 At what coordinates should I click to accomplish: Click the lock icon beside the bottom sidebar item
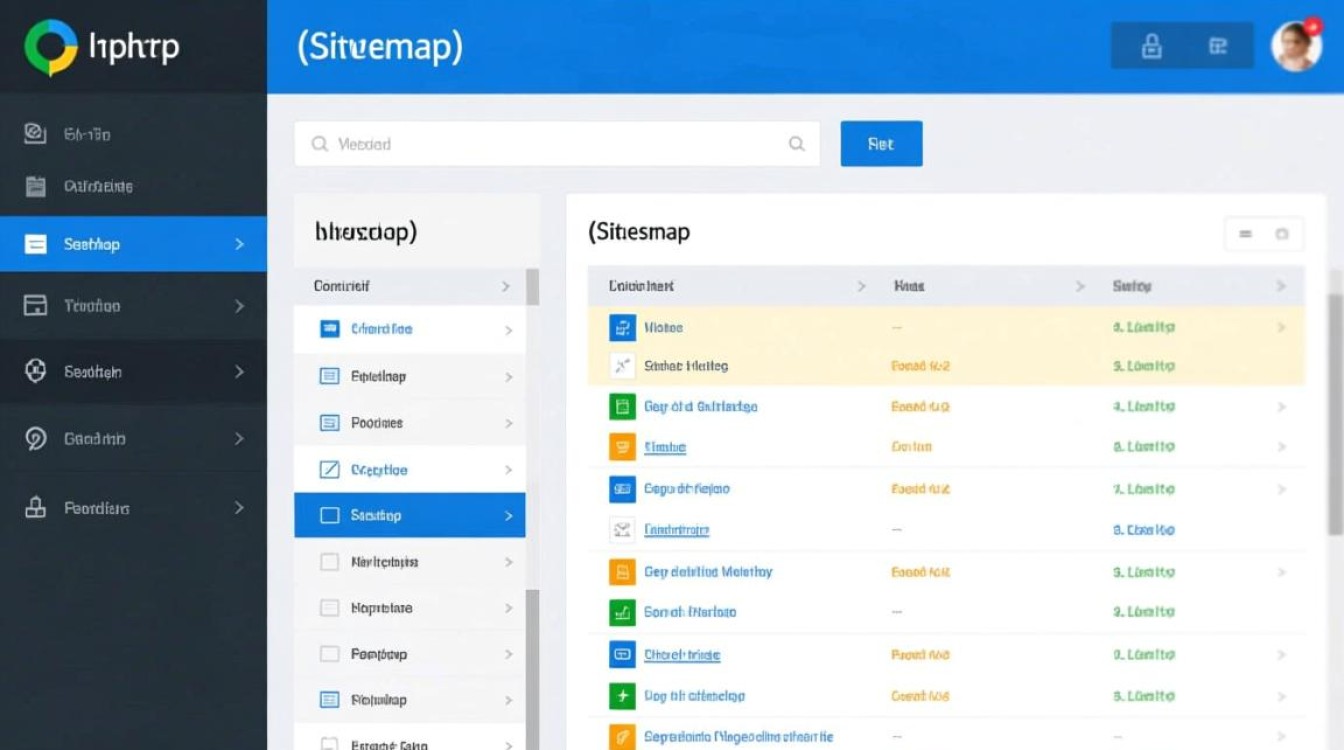35,508
